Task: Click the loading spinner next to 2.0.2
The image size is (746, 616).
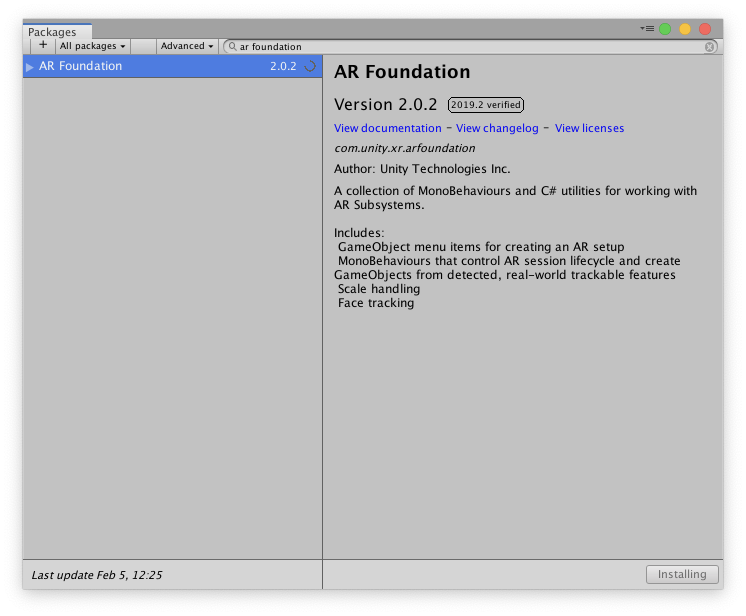Action: coord(310,66)
